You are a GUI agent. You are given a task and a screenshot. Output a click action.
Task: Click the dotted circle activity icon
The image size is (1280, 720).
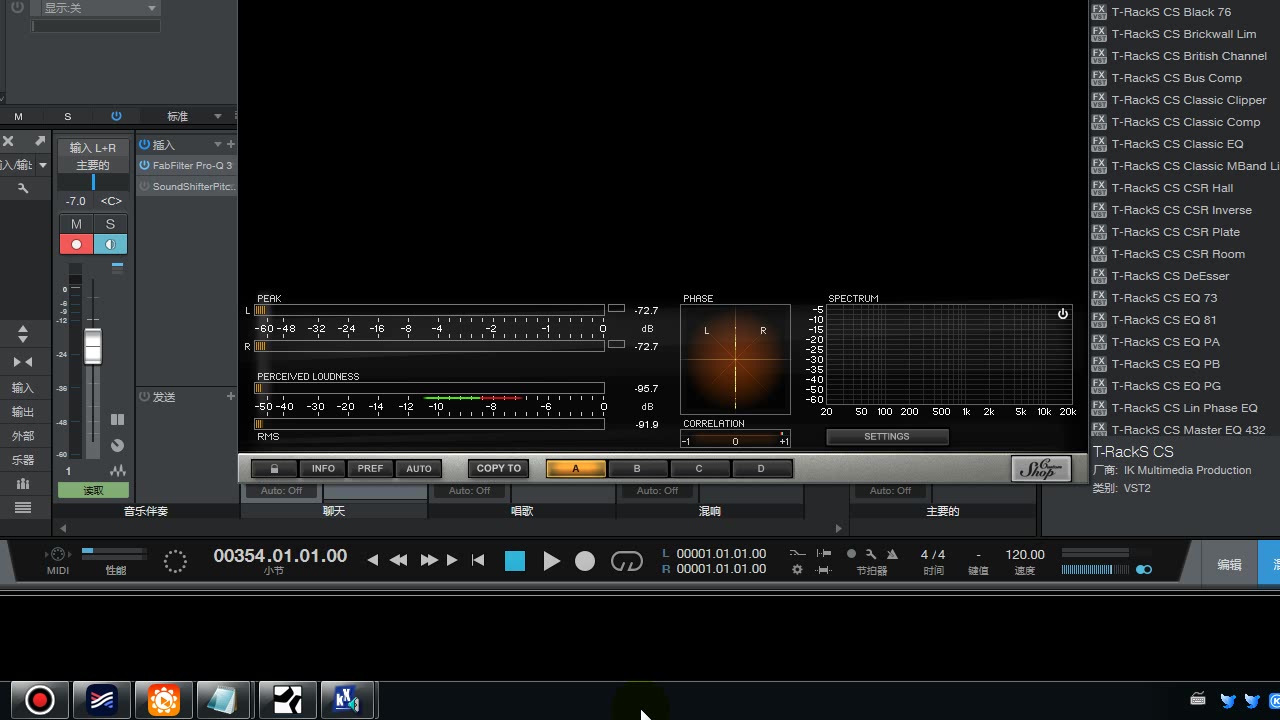click(175, 562)
